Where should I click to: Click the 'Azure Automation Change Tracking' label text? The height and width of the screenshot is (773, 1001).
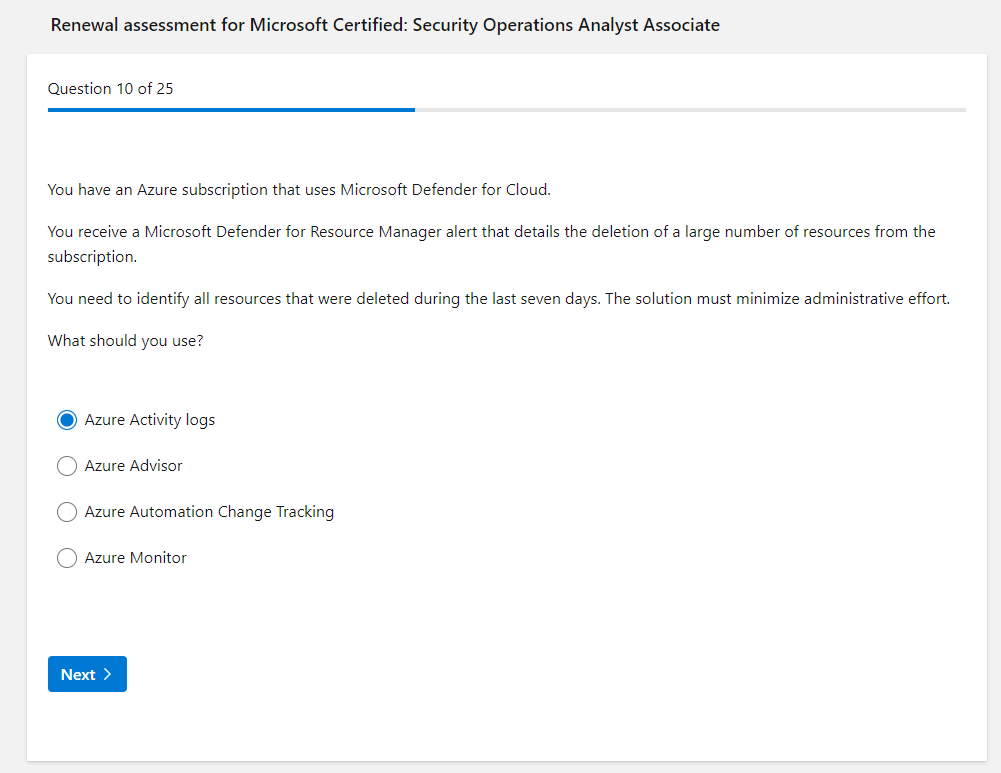[209, 512]
